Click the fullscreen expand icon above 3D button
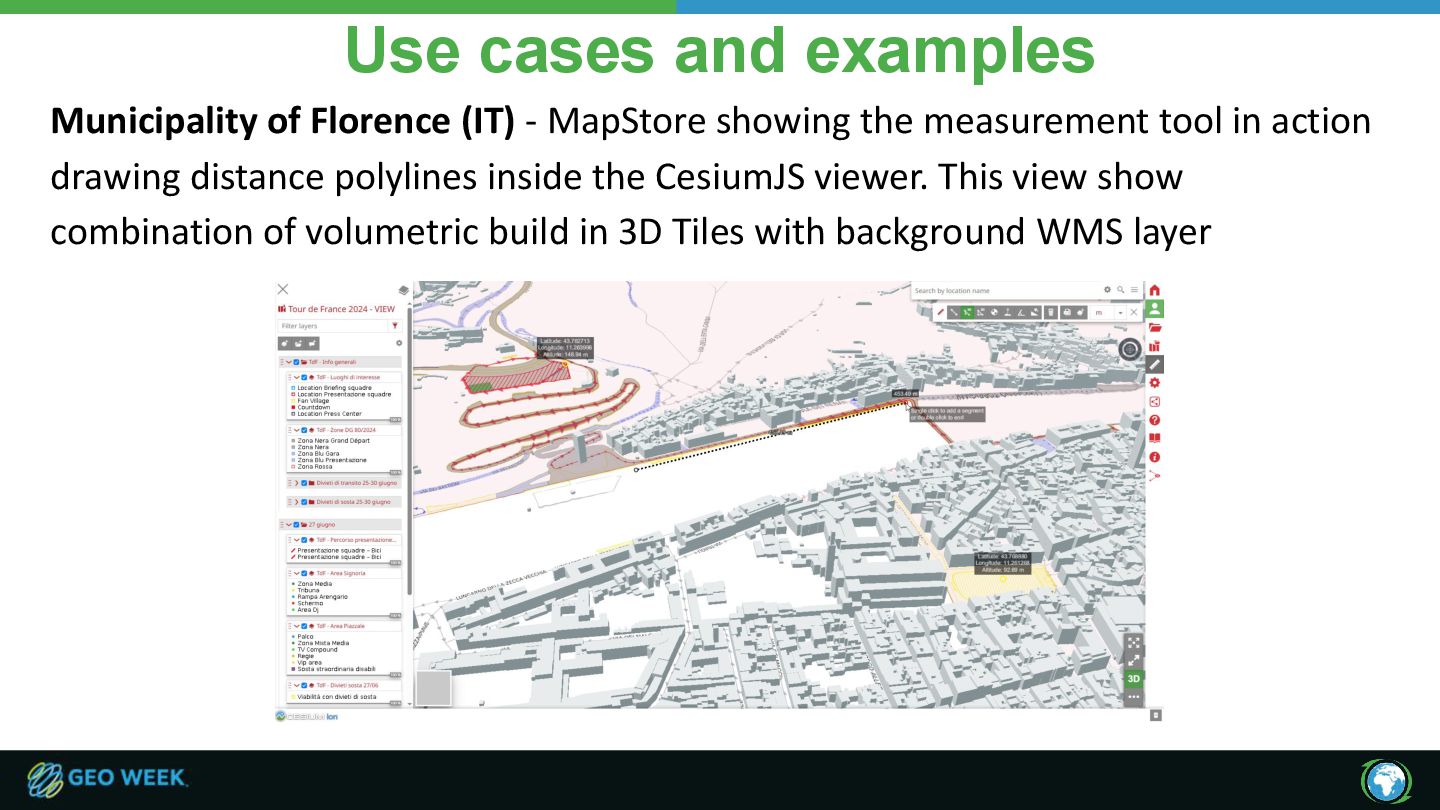 1133,660
